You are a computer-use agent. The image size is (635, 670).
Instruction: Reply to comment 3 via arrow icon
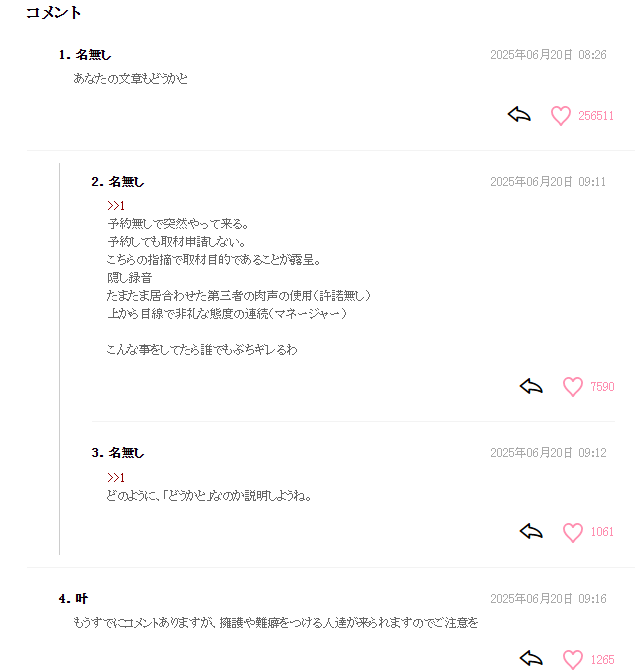click(x=531, y=531)
